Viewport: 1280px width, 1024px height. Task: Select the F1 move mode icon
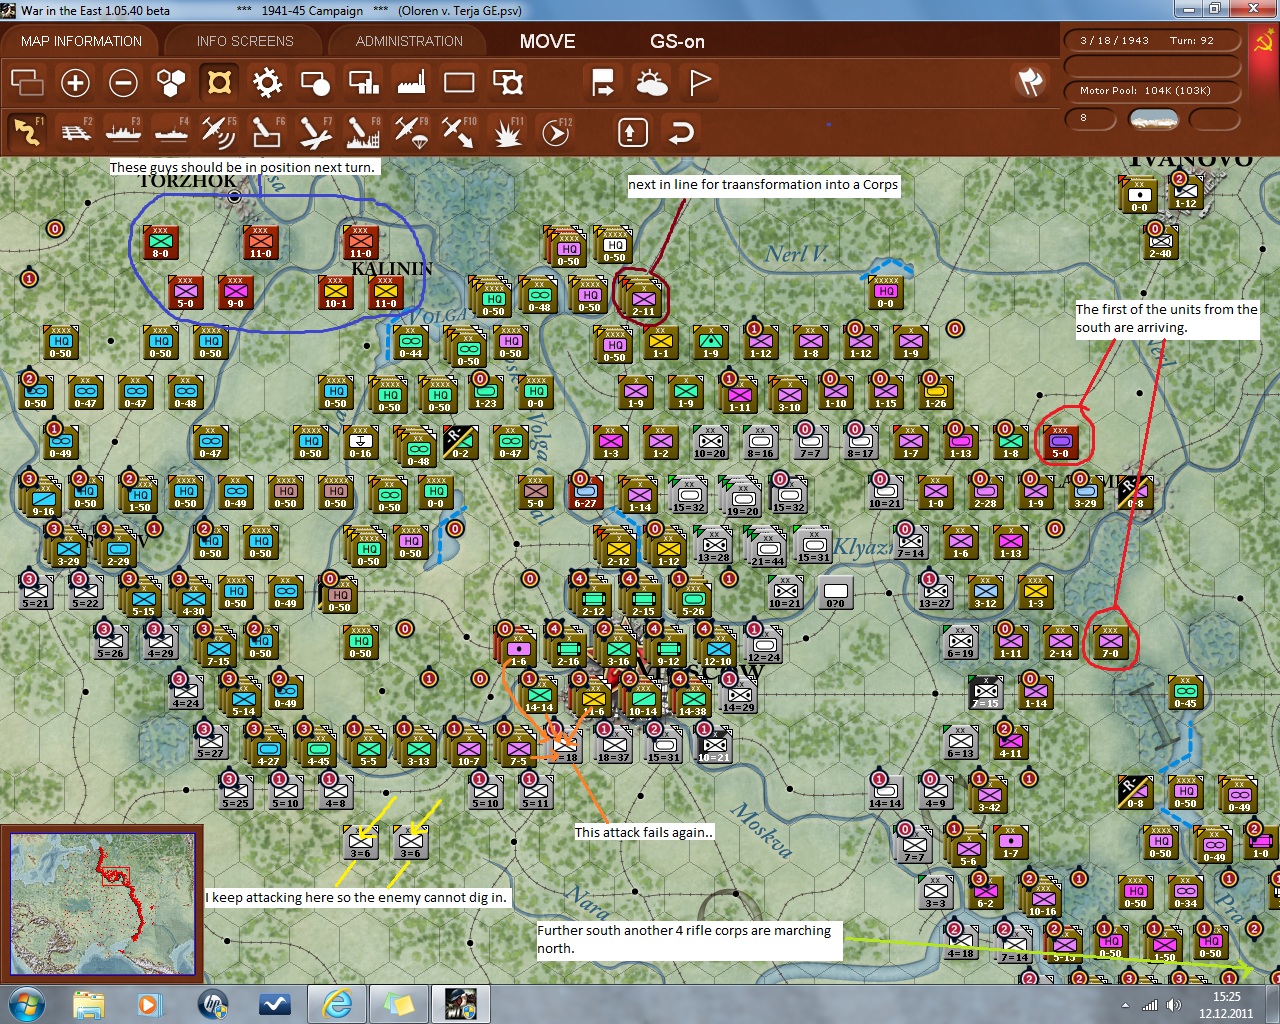pyautogui.click(x=27, y=131)
